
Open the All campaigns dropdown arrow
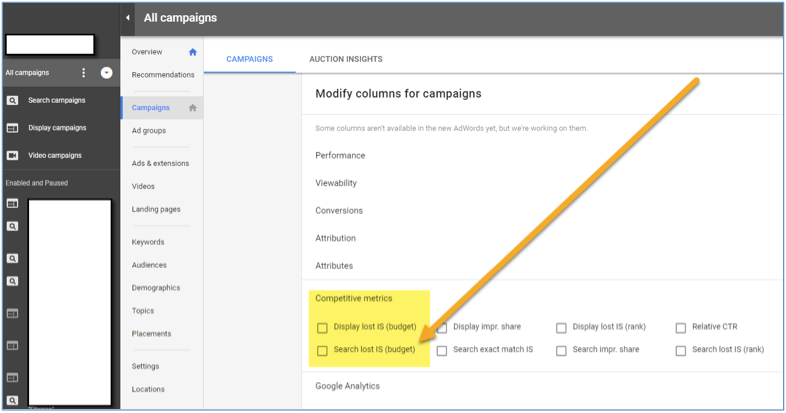[x=106, y=73]
